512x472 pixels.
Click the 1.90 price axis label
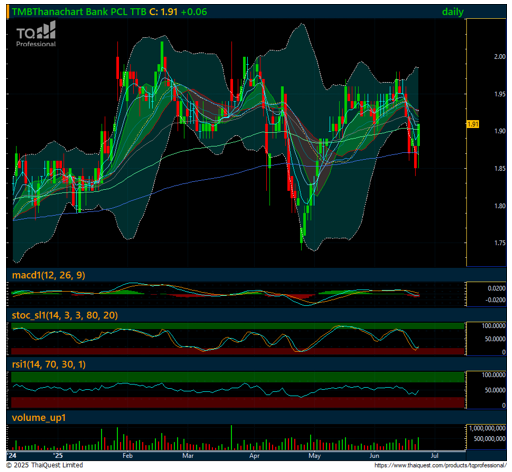[x=500, y=131]
